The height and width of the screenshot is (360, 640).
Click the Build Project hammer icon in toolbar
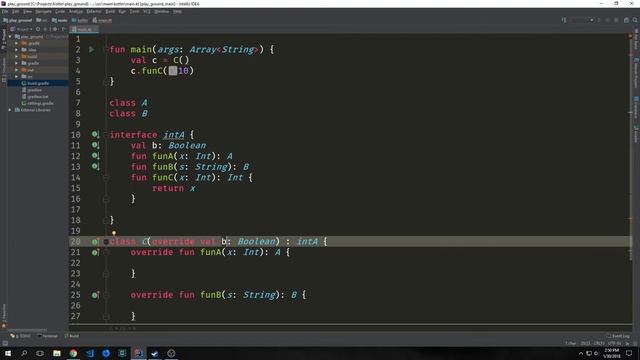[564, 20]
